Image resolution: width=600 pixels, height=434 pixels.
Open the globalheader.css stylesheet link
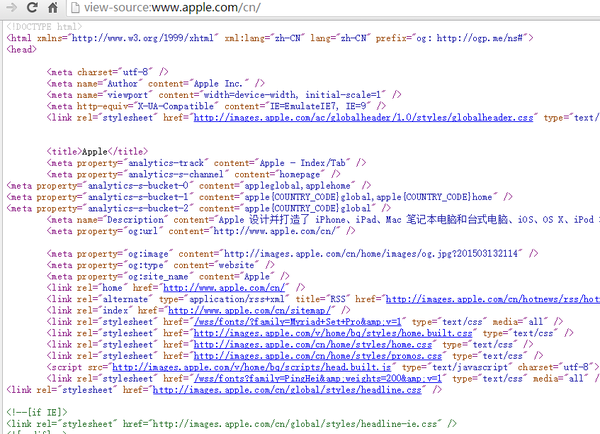(363, 117)
